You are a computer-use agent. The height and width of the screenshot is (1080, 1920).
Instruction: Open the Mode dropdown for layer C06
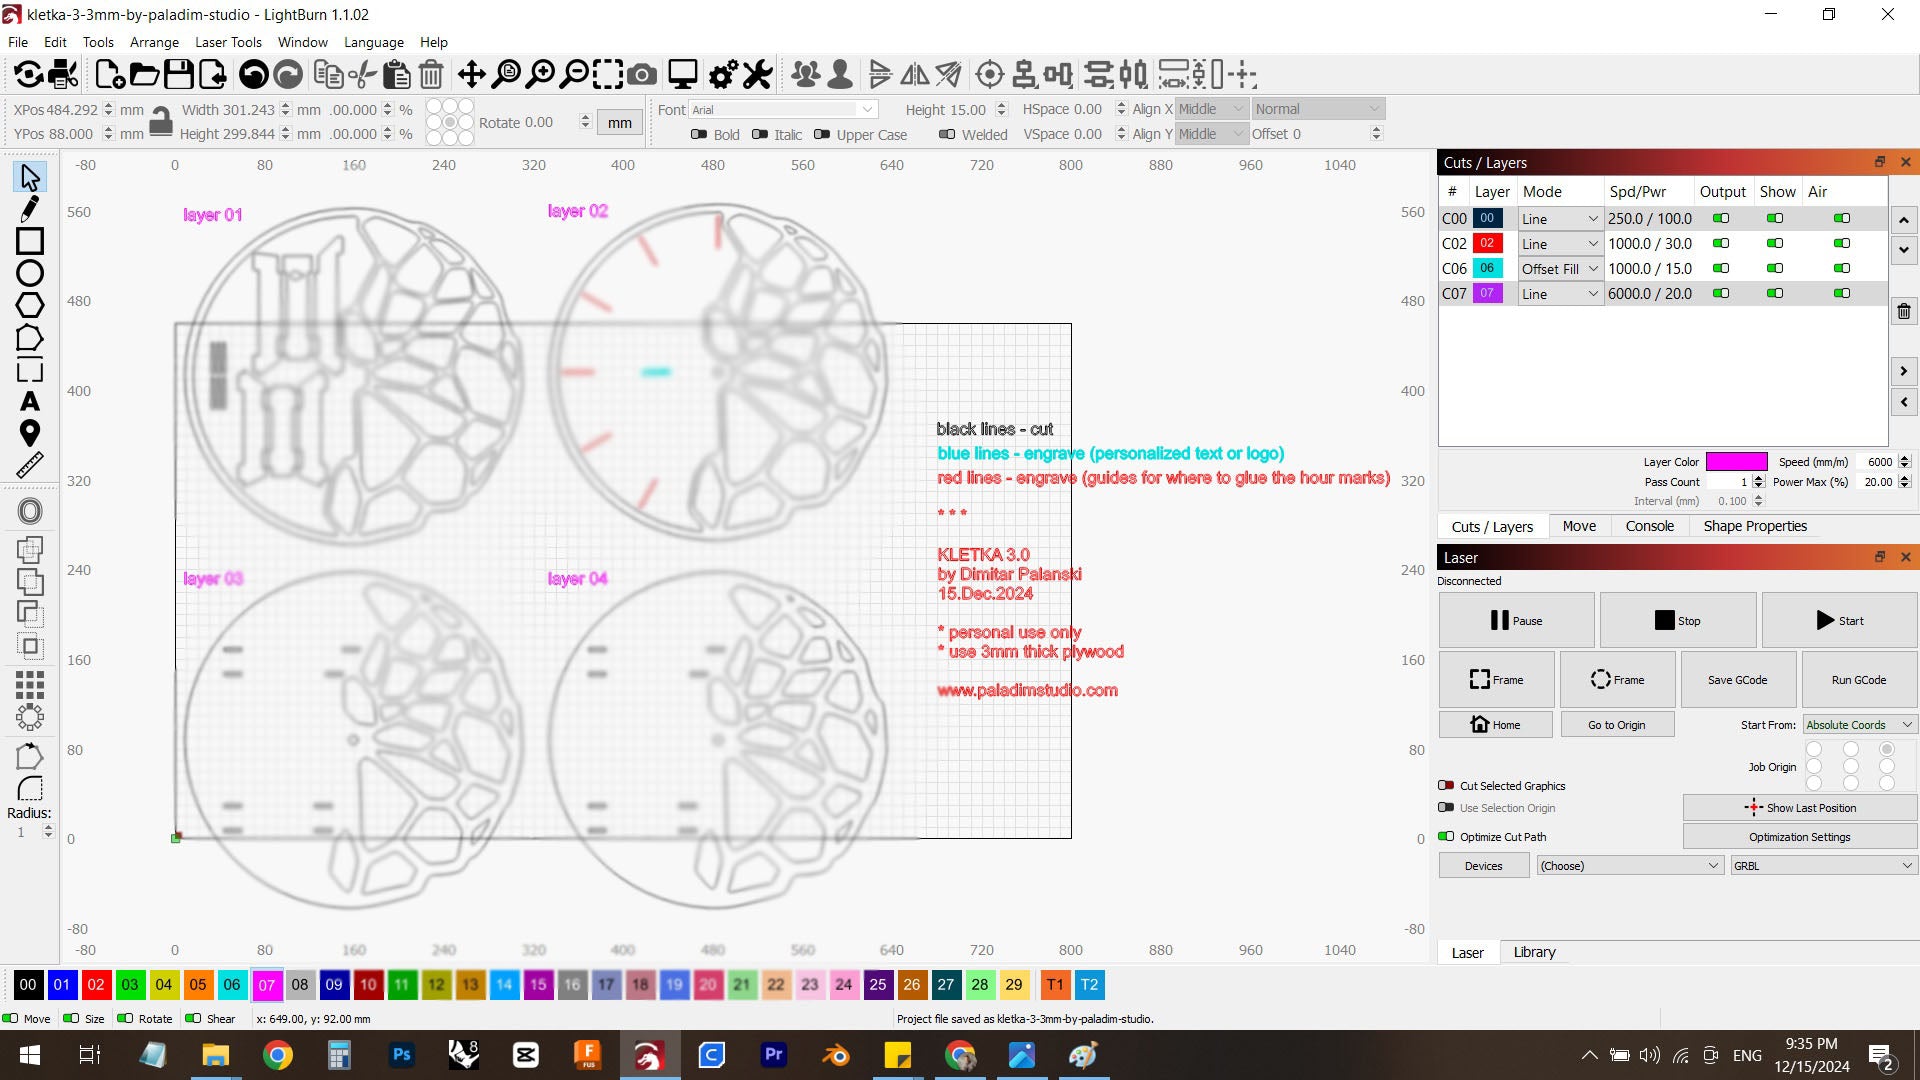[x=1560, y=269]
